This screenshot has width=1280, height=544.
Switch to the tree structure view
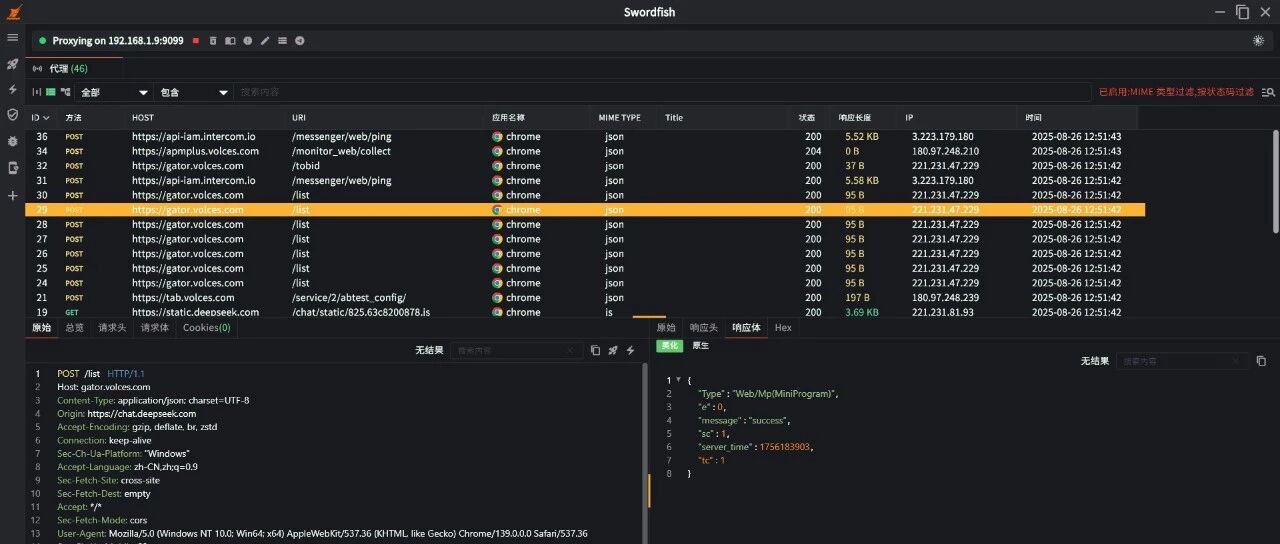pyautogui.click(x=65, y=92)
